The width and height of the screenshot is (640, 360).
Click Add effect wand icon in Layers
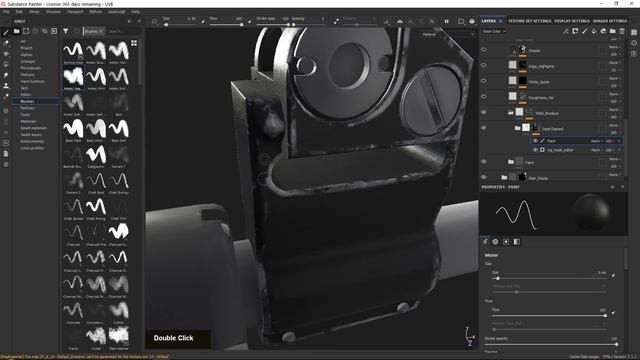coord(566,31)
